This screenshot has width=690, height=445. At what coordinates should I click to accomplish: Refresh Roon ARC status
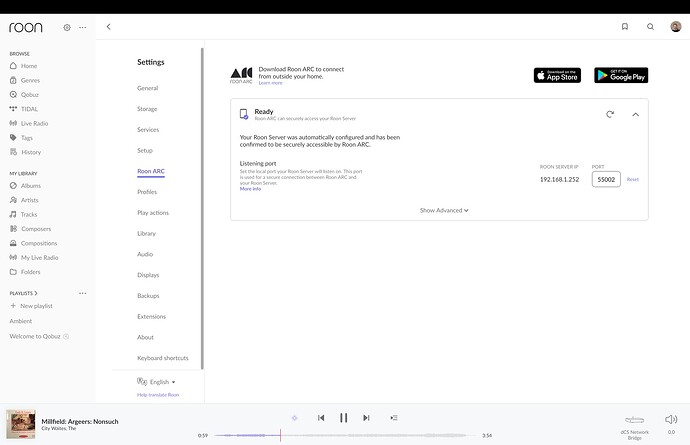click(x=610, y=114)
